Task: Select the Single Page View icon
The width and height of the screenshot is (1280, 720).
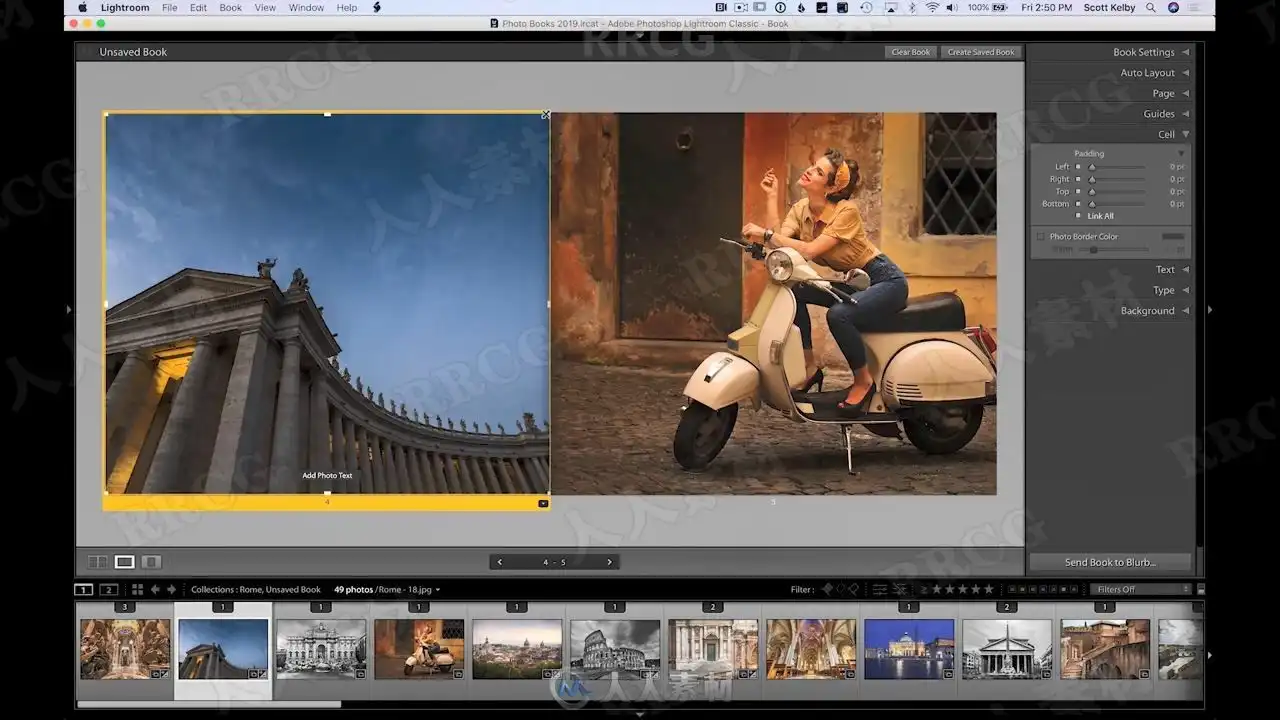Action: click(151, 562)
